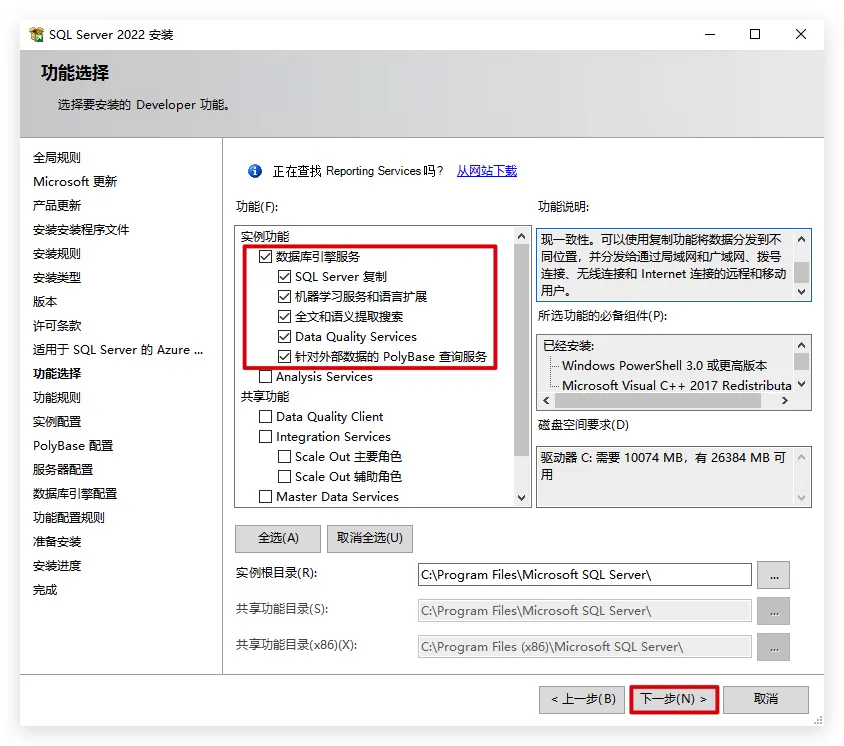Select Microsoft 更新 step in sidebar

(x=75, y=181)
